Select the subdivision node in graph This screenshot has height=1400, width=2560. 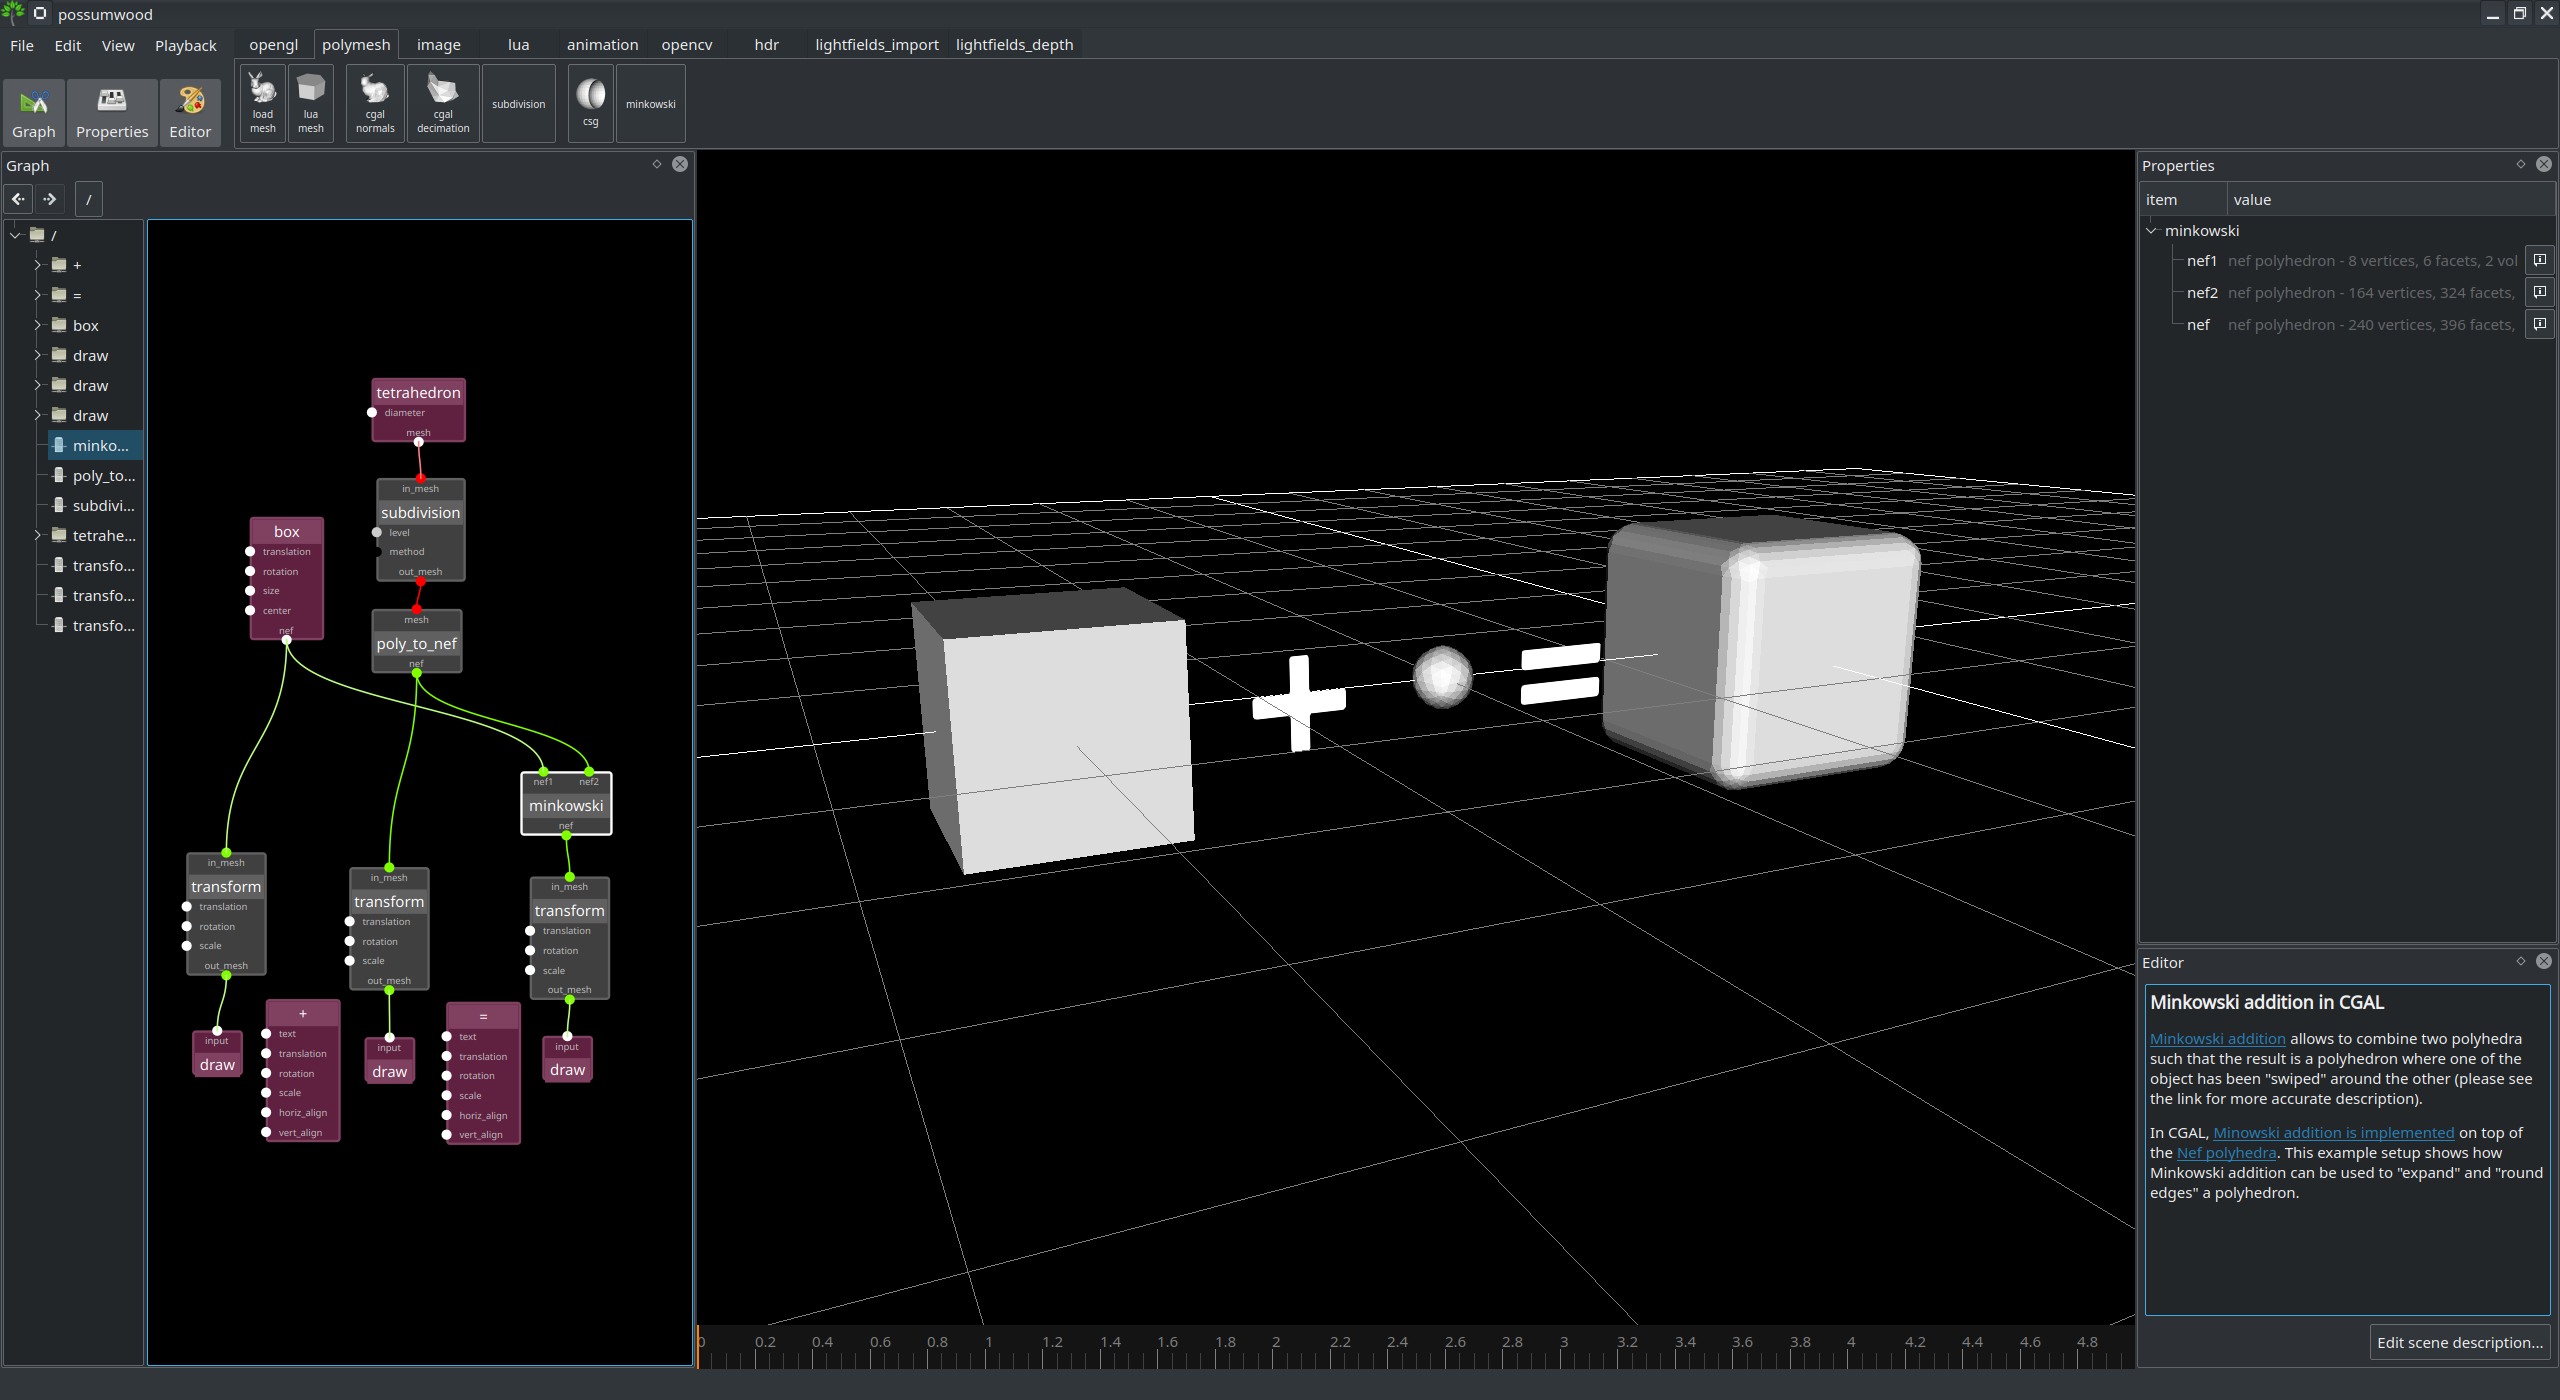pos(420,512)
